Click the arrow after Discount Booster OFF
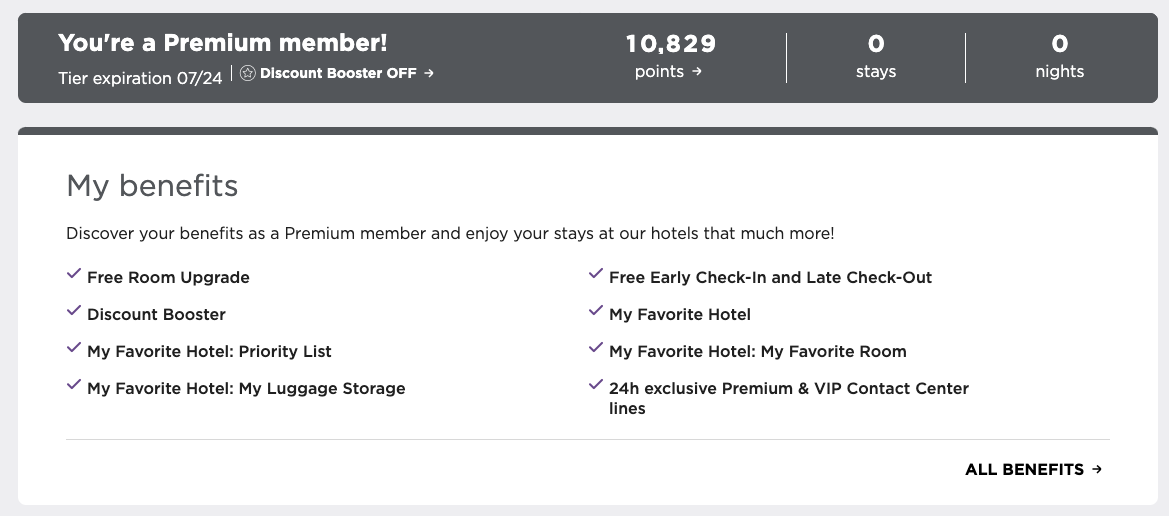 tap(429, 73)
